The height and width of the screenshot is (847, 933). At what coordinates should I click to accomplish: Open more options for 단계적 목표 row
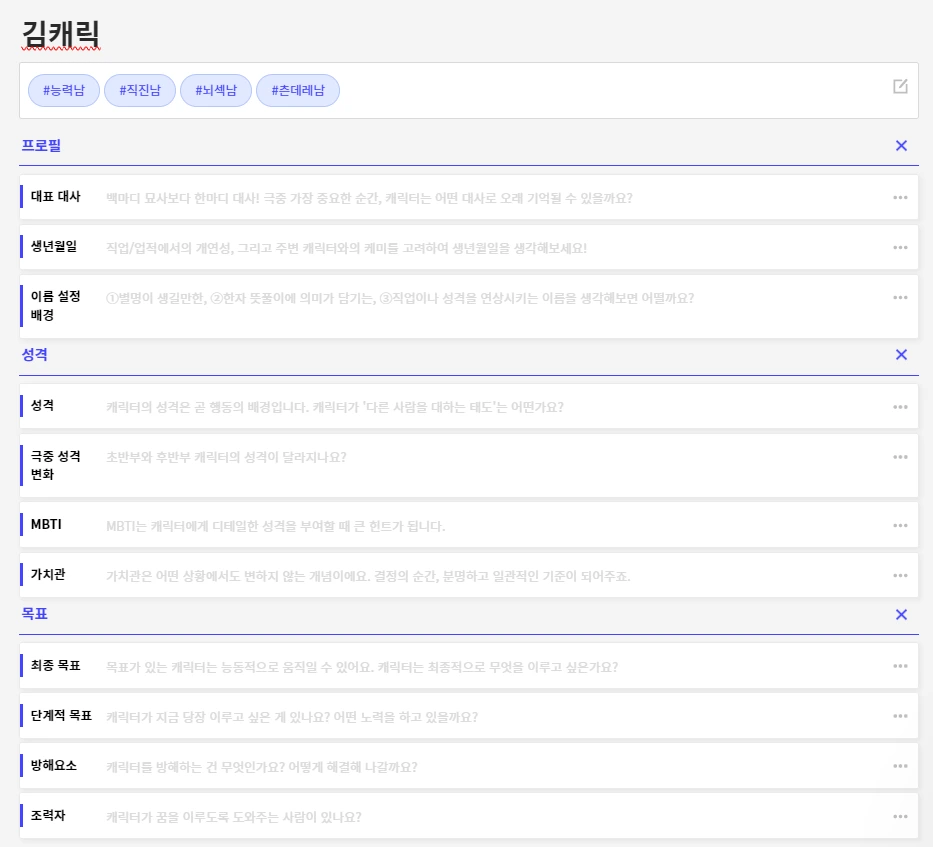click(x=900, y=716)
